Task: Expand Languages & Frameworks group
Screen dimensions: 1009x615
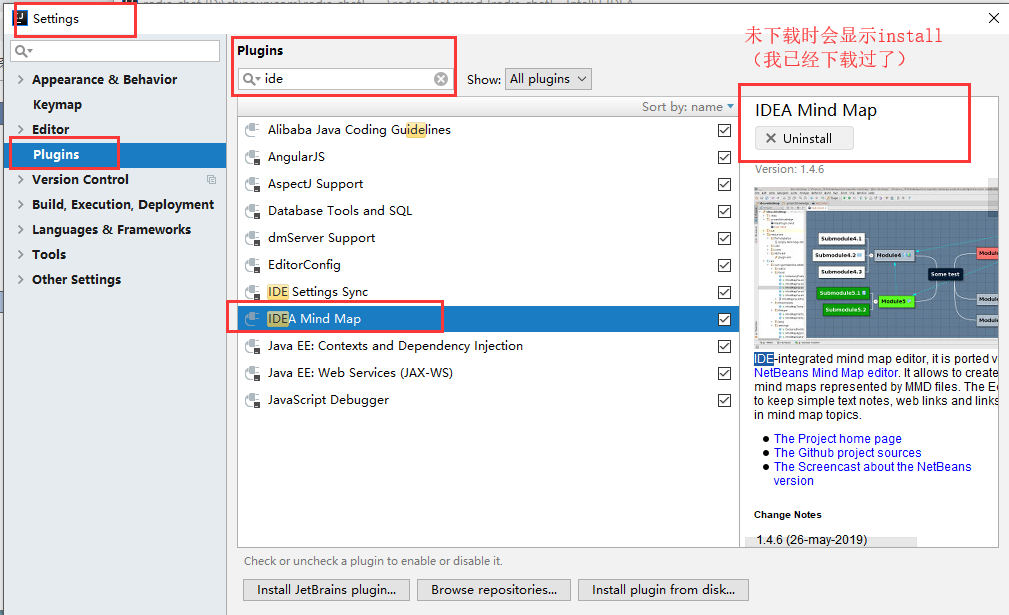Action: [21, 230]
